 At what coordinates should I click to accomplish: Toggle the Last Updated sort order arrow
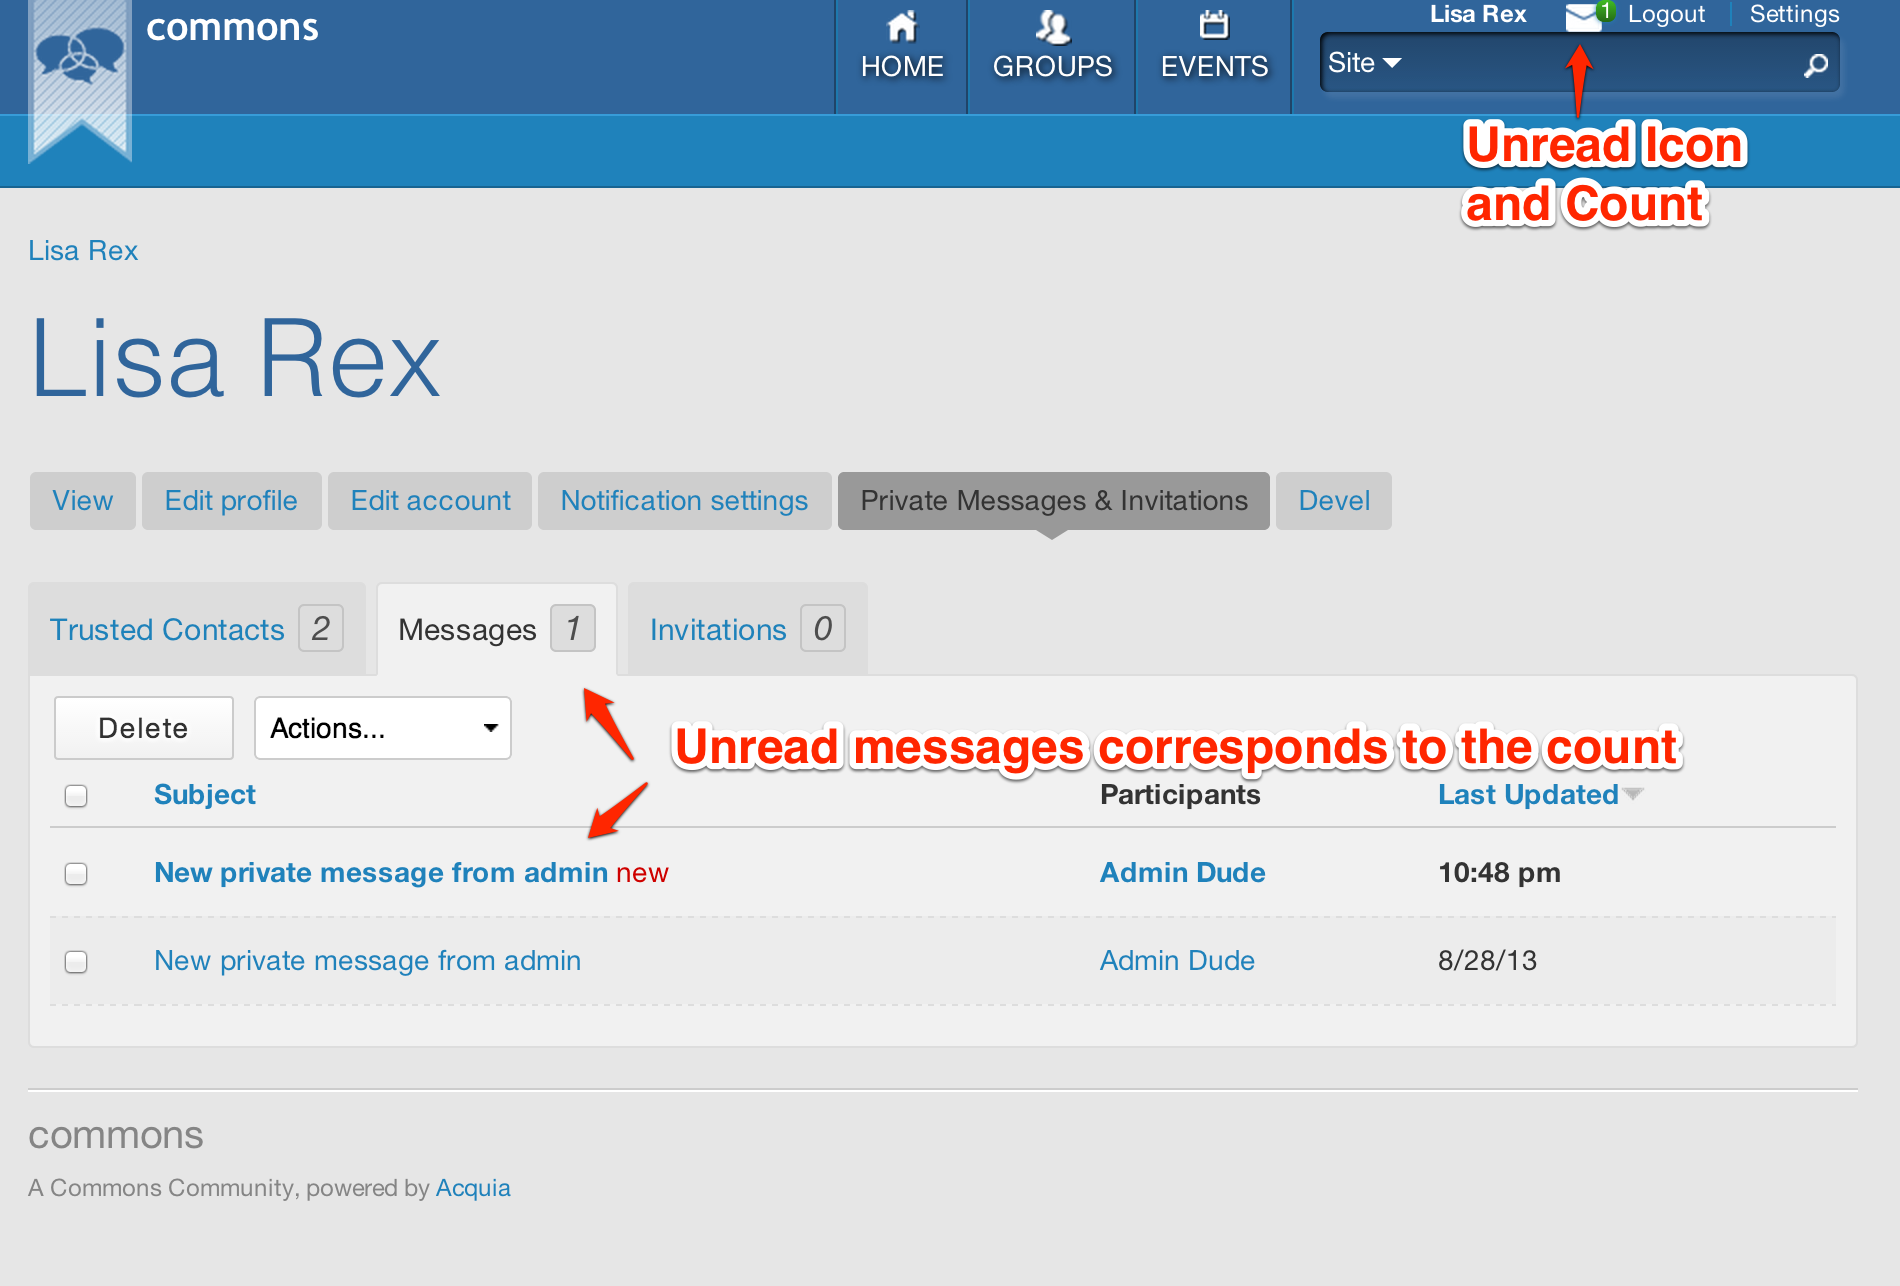(1634, 794)
